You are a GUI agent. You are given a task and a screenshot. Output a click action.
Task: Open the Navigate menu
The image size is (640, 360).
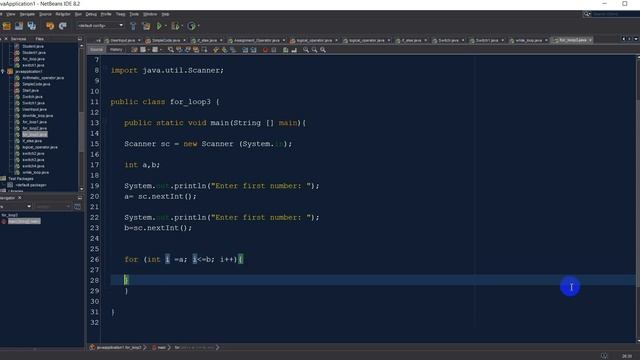27,14
